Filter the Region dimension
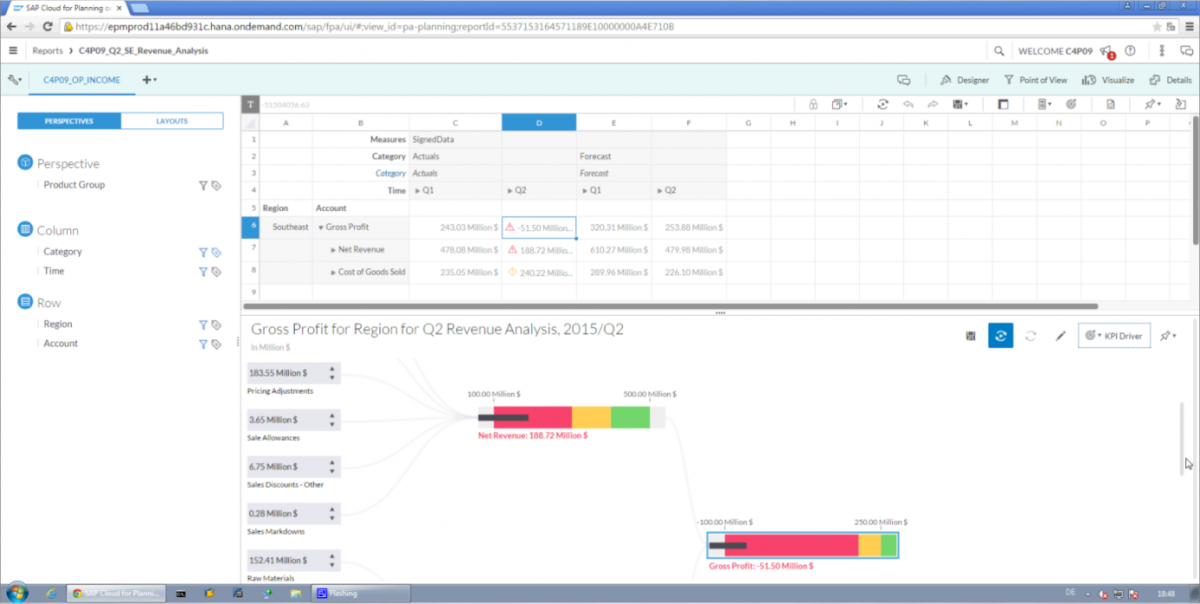The image size is (1200, 604). (x=202, y=324)
